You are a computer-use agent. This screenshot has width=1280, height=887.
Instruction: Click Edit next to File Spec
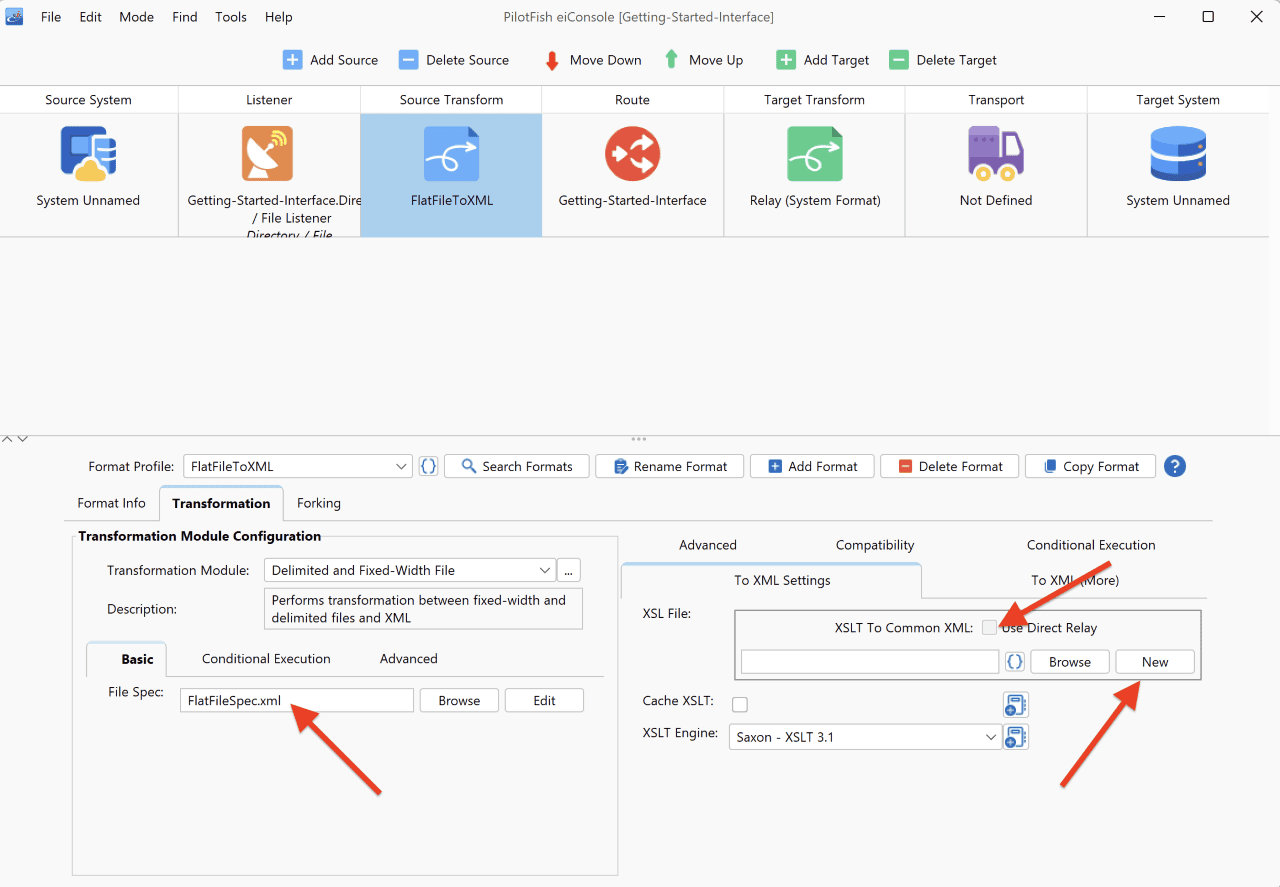click(544, 700)
